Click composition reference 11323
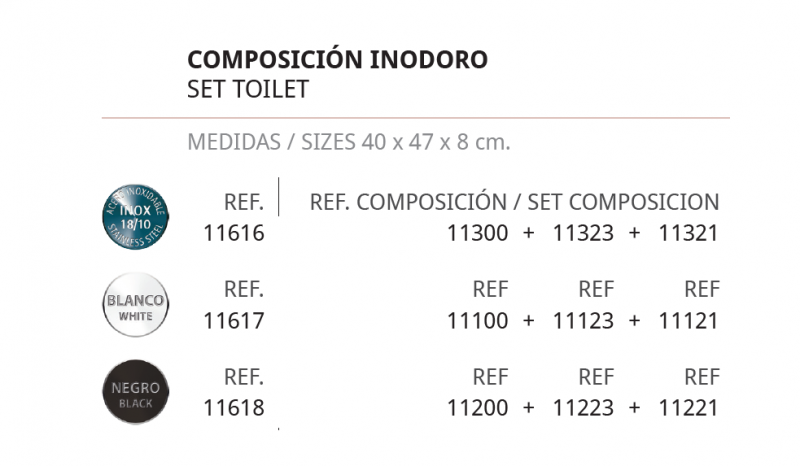 tap(583, 233)
